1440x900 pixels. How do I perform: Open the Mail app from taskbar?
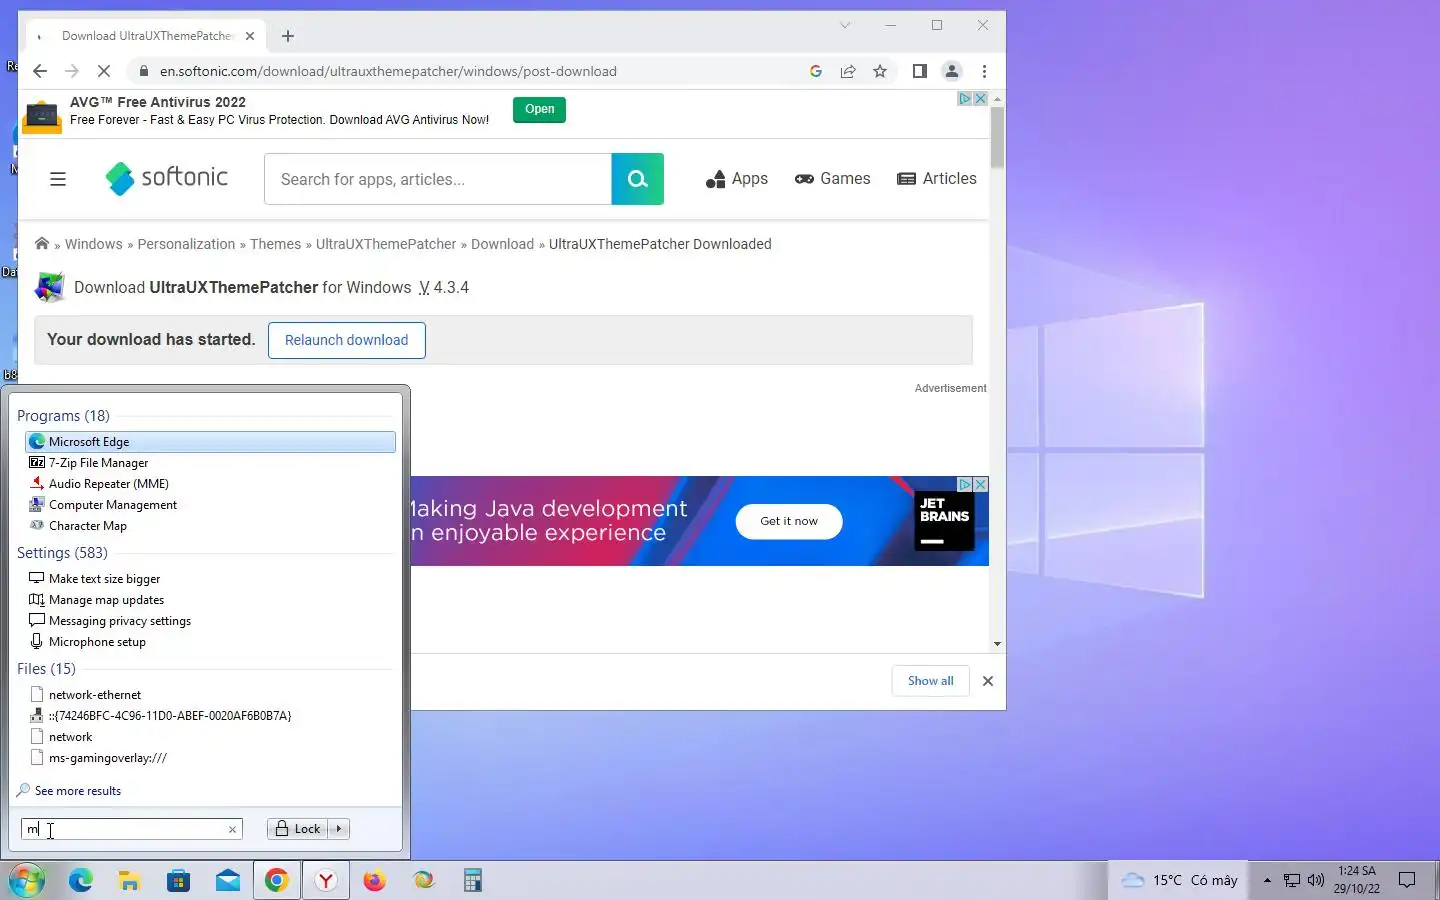click(x=227, y=880)
